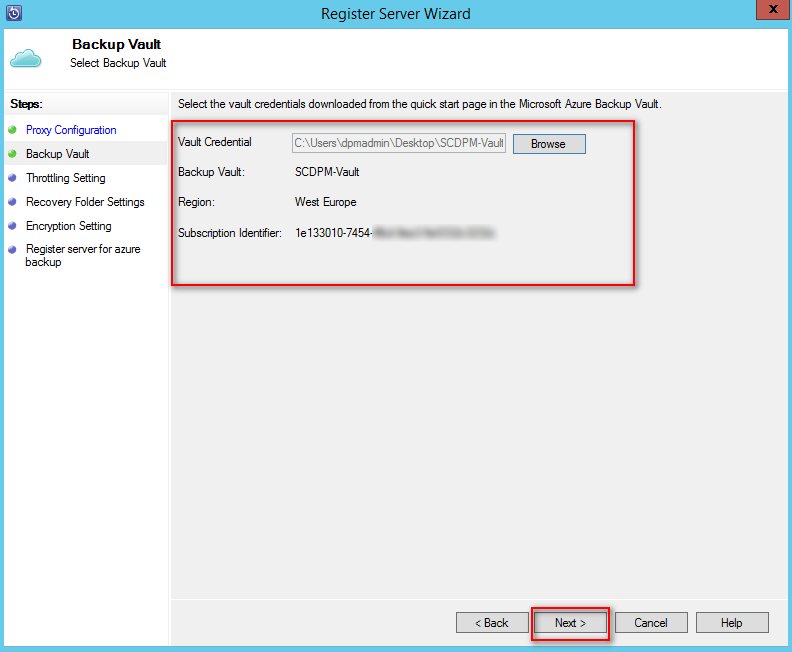Click the cloud Backup Vault header icon

[x=25, y=59]
